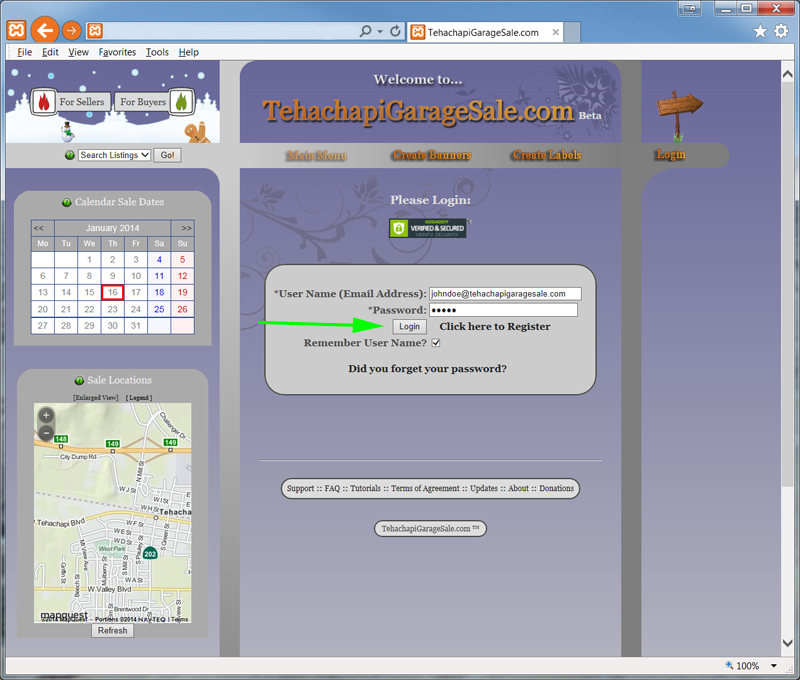The height and width of the screenshot is (680, 800).
Task: Click the 202 marker on the map
Action: [150, 553]
